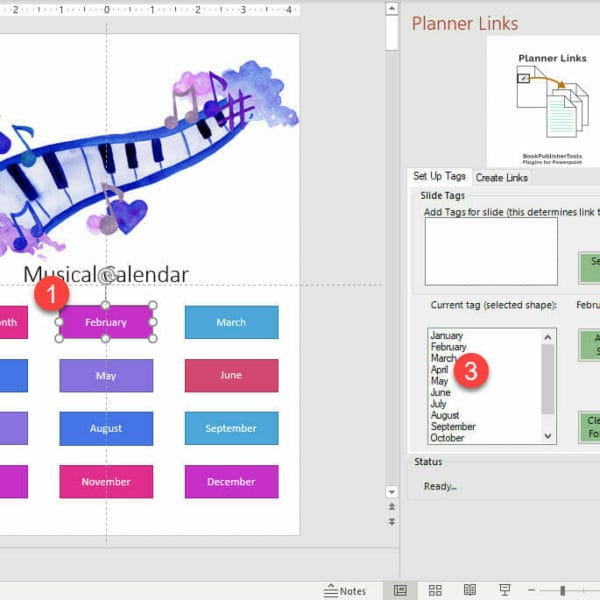Start Slide Show from status bar icon
600x600 pixels.
tap(505, 590)
